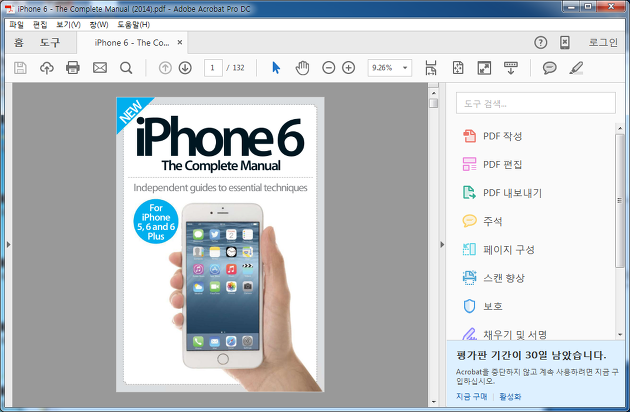630x412 pixels.
Task: Expand the left navigation pane arrow
Action: 8,244
